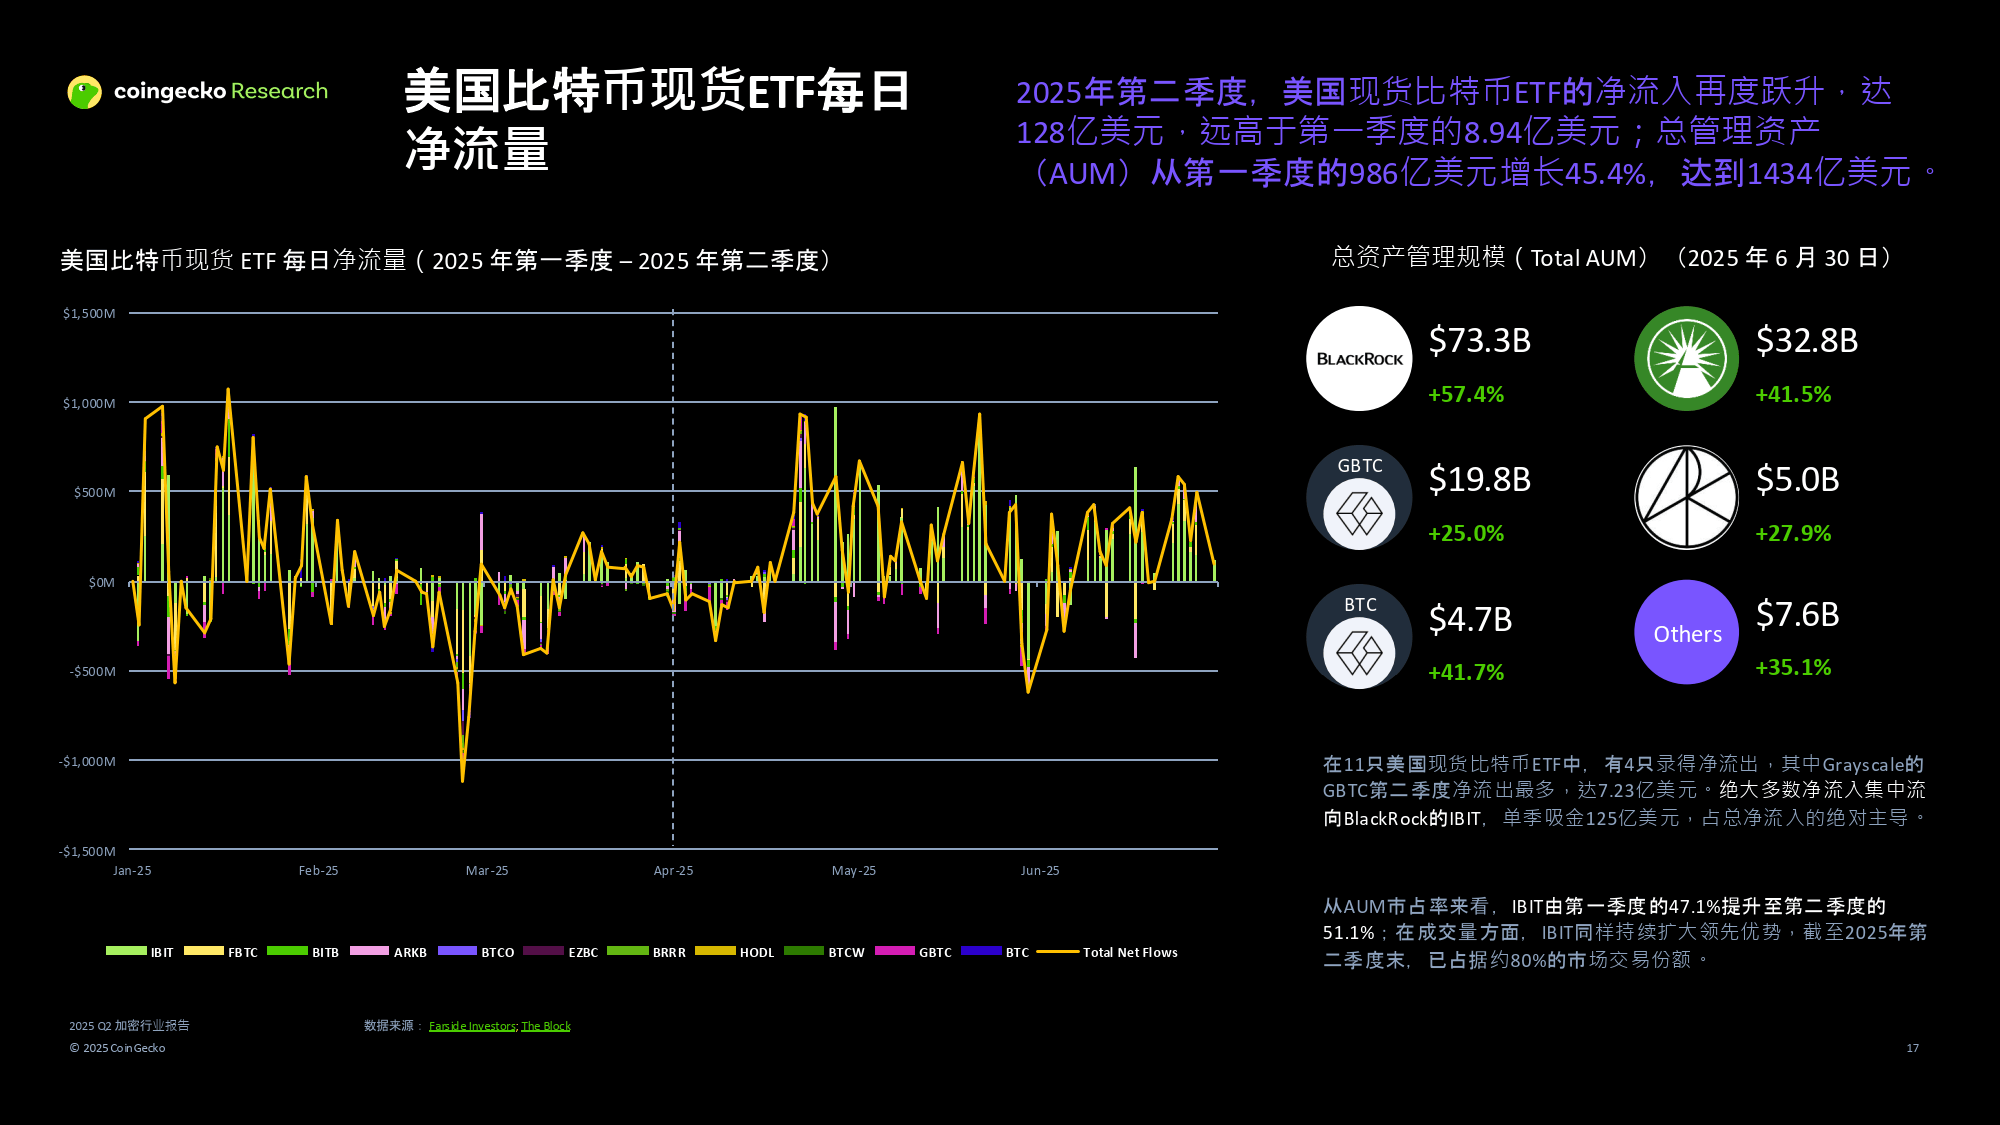2000x1125 pixels.
Task: Click the IBIT legend color swatch
Action: click(x=126, y=951)
